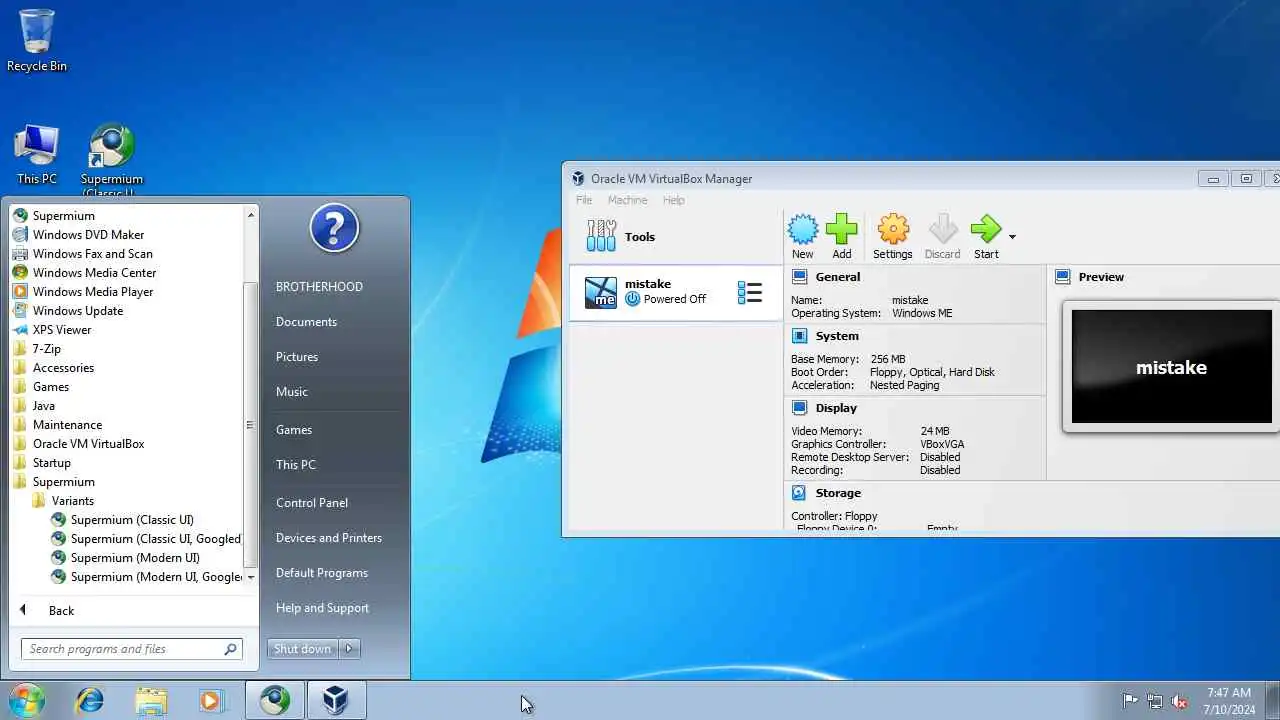Open Devices and Printers
The width and height of the screenshot is (1280, 720).
click(x=329, y=537)
